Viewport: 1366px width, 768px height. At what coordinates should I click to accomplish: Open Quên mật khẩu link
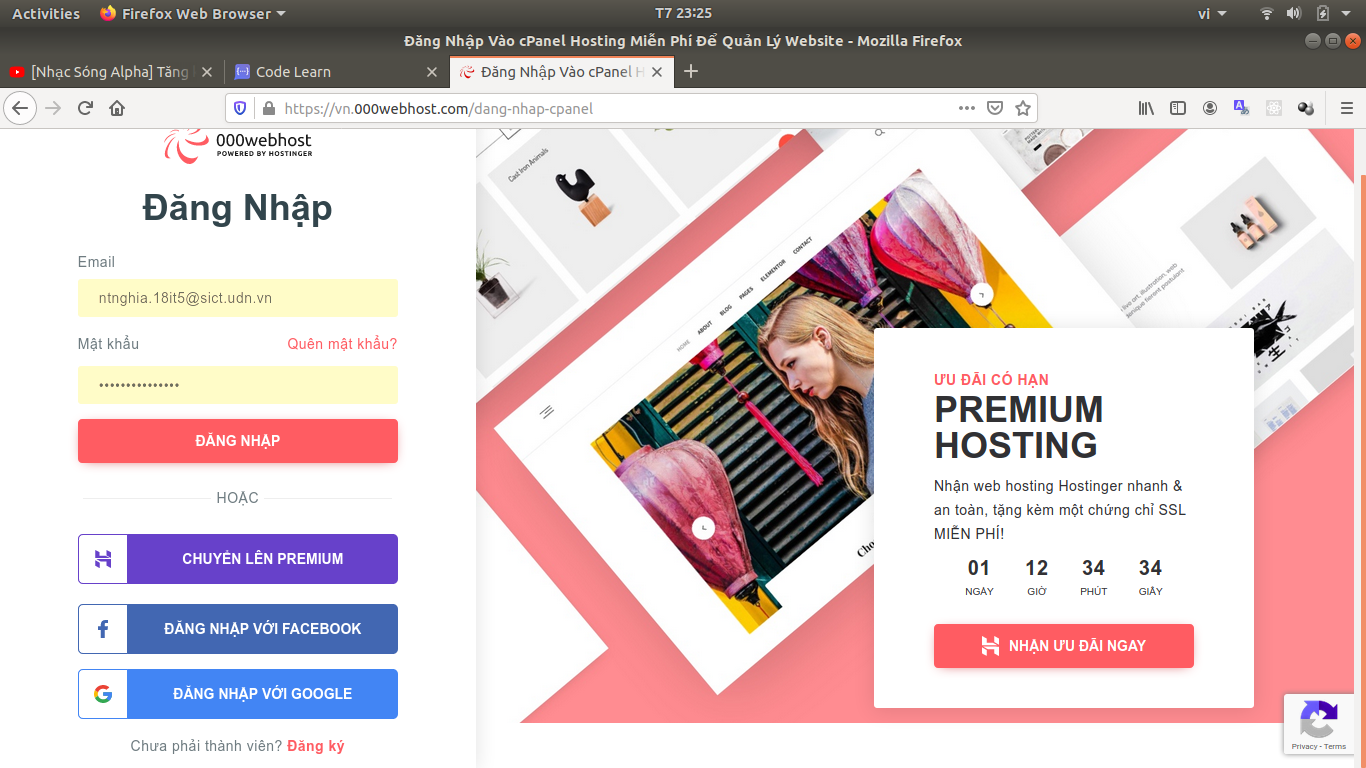342,344
